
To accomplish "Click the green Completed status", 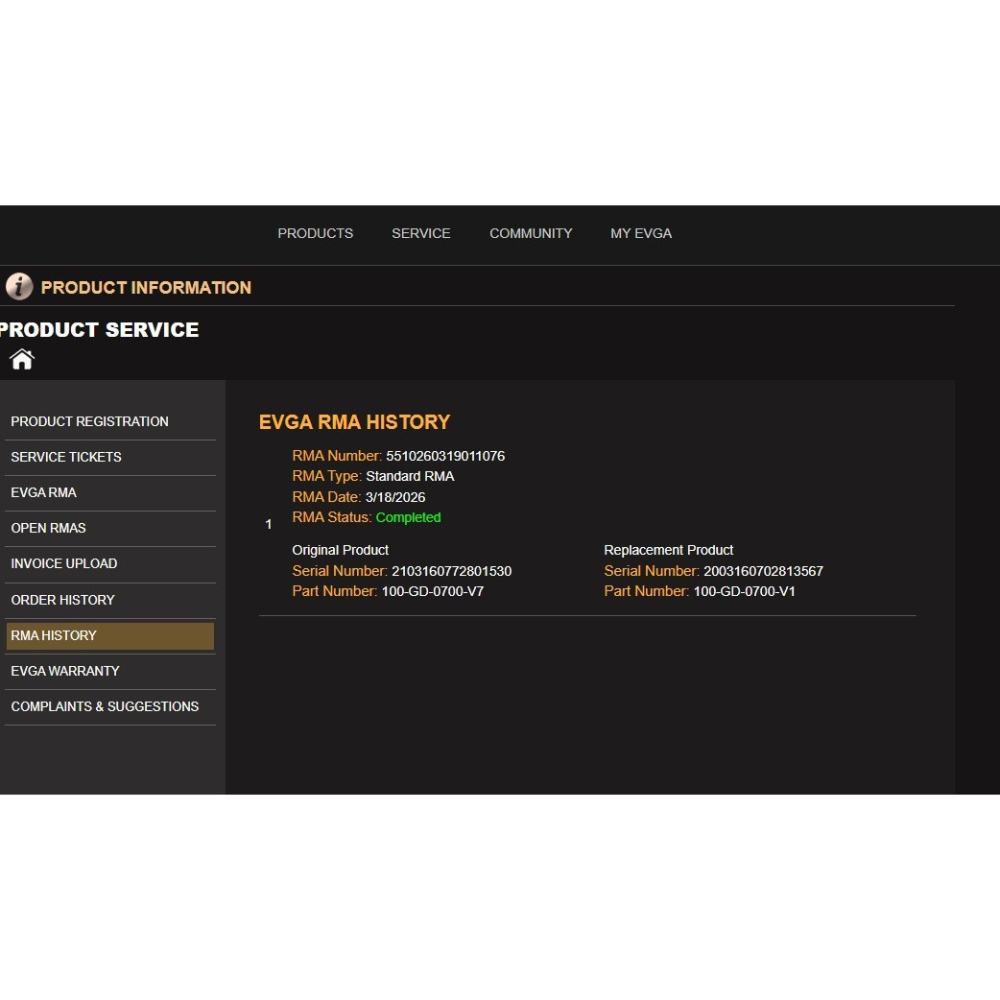I will [408, 517].
